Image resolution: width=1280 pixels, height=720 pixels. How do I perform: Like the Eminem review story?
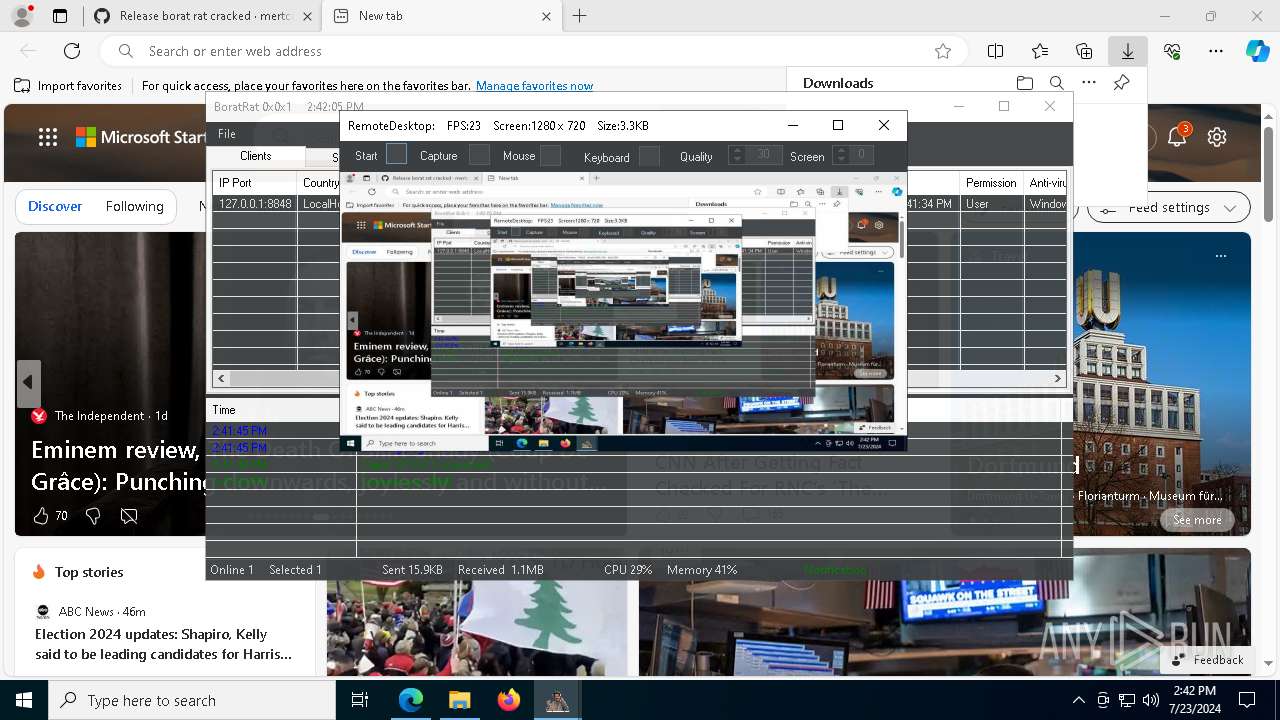pos(41,516)
